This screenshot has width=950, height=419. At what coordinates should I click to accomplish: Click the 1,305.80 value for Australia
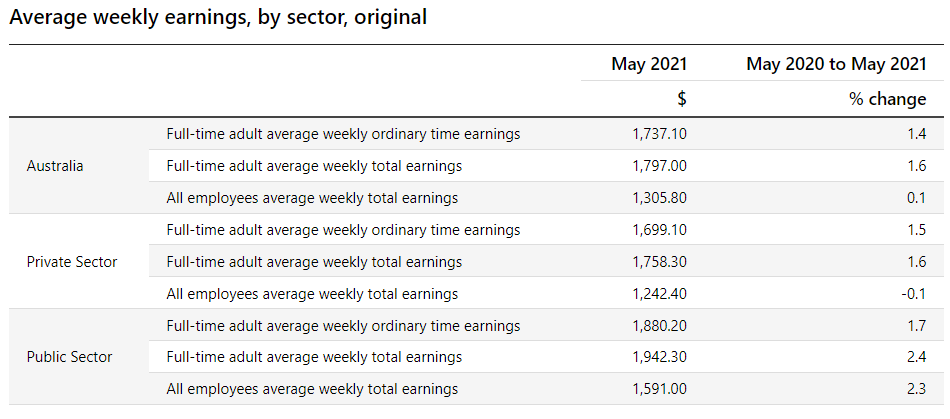660,198
